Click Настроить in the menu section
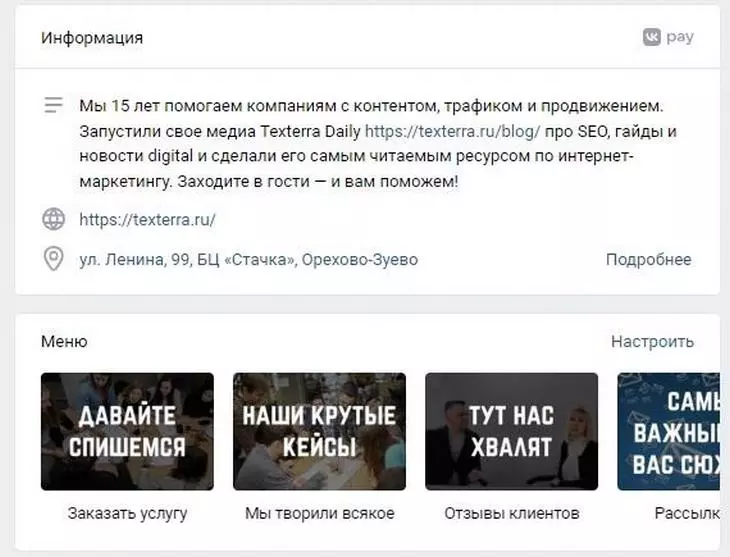Viewport: 730px width, 557px height. pos(652,341)
